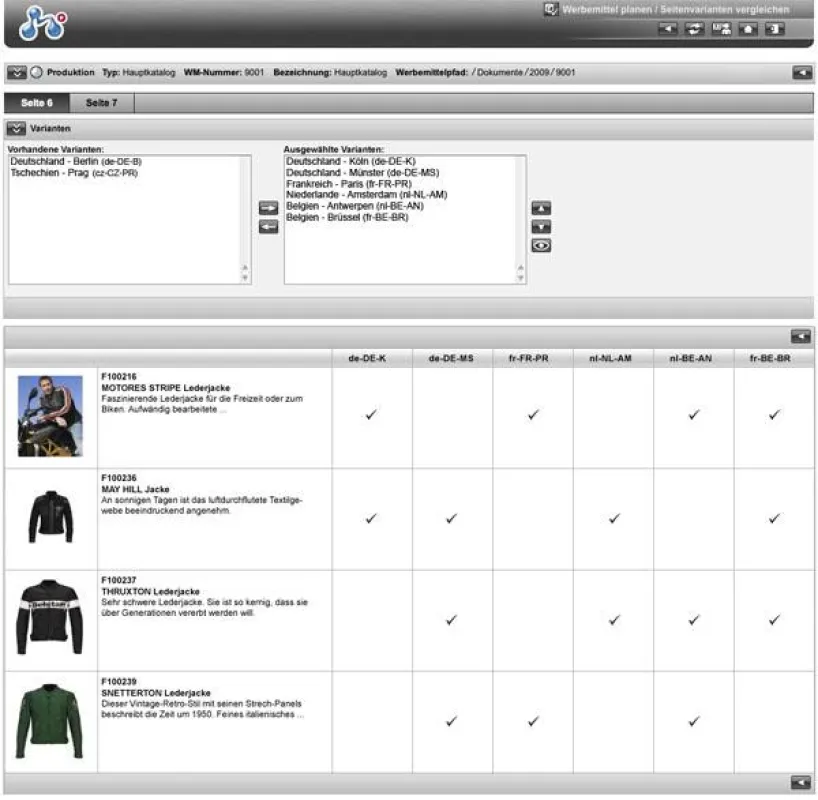Click the de-DE-MS column header
Screen dimensions: 818x800
(451, 359)
